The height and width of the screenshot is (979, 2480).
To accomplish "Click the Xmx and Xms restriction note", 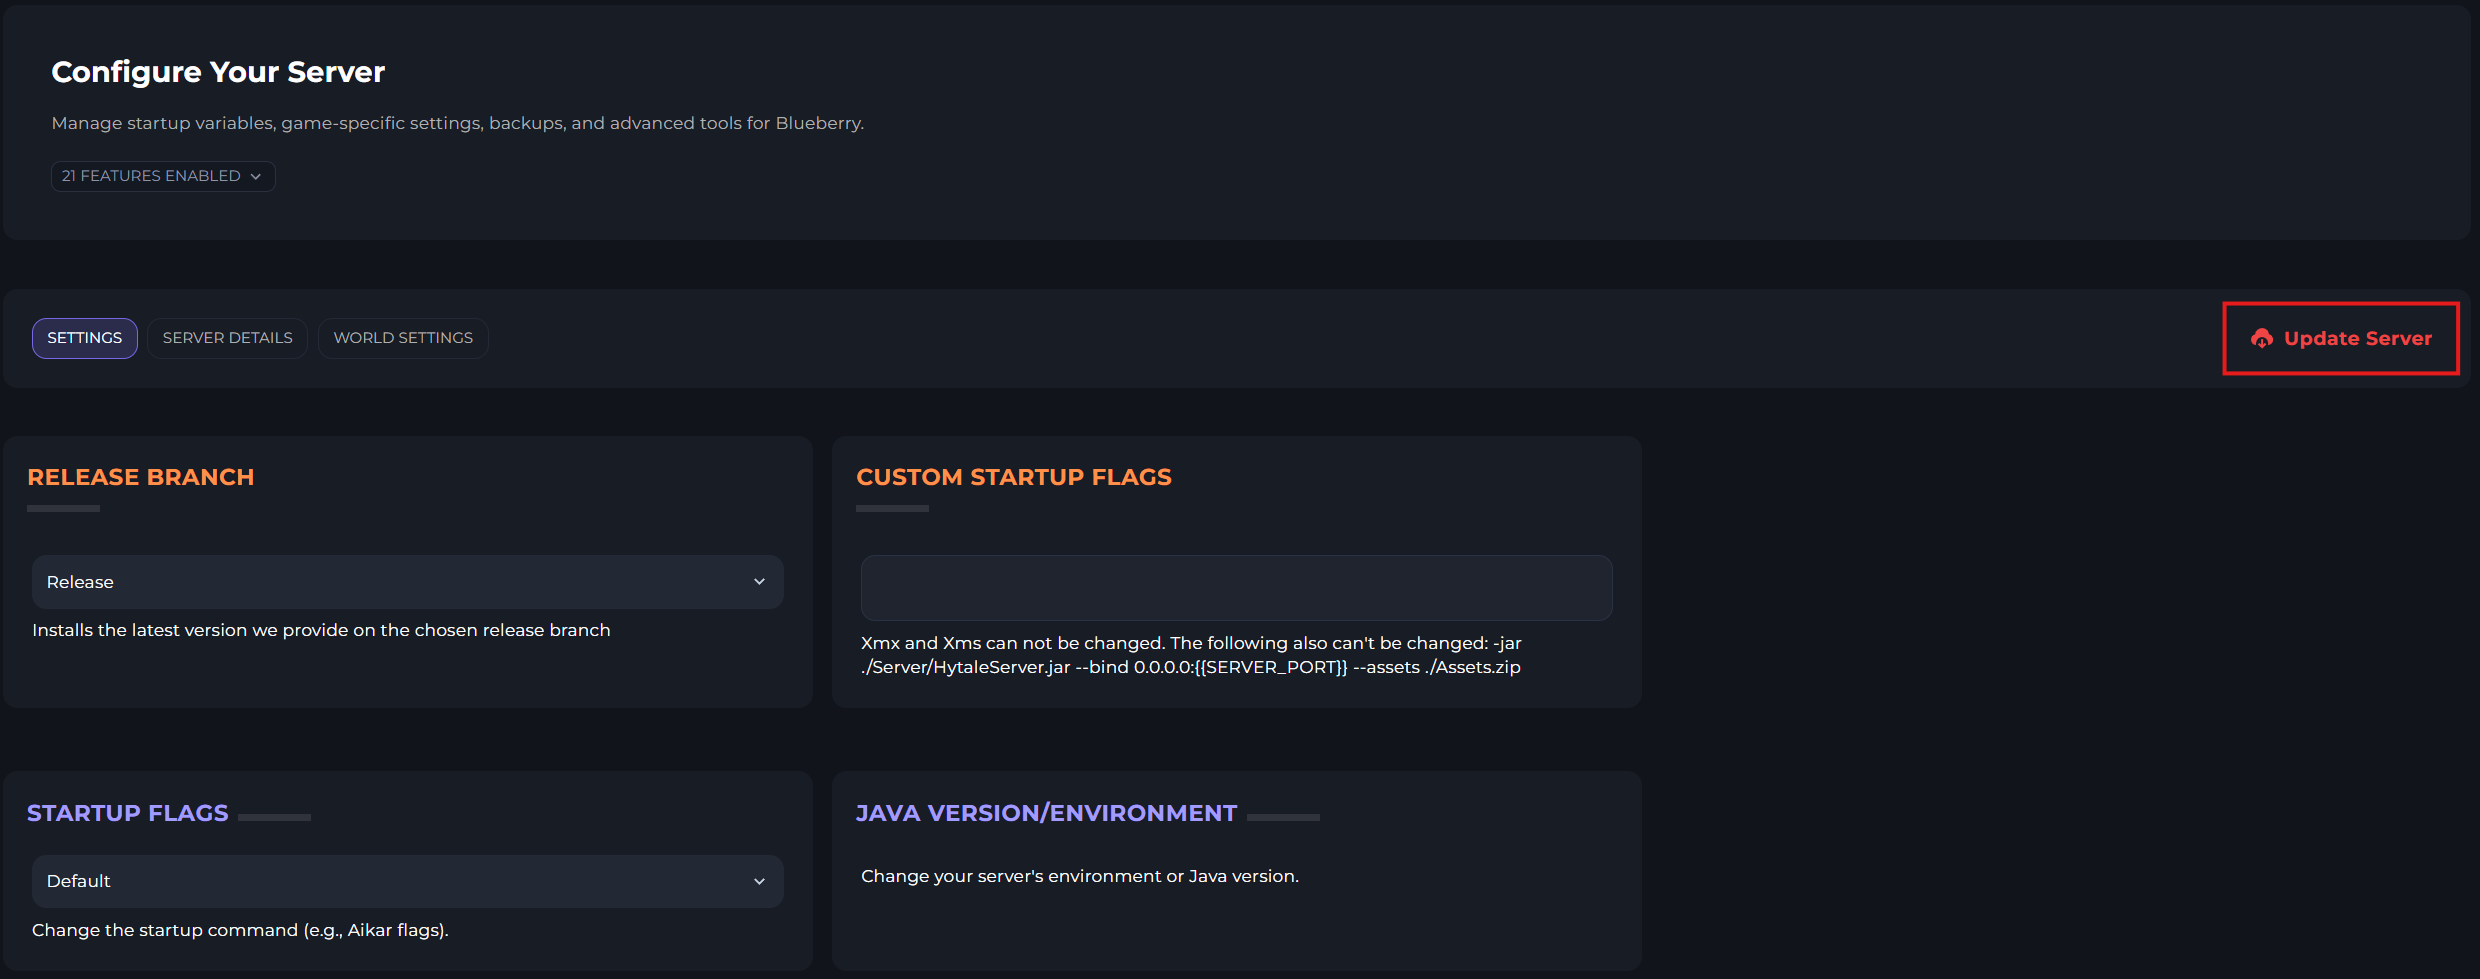I will pos(1190,655).
